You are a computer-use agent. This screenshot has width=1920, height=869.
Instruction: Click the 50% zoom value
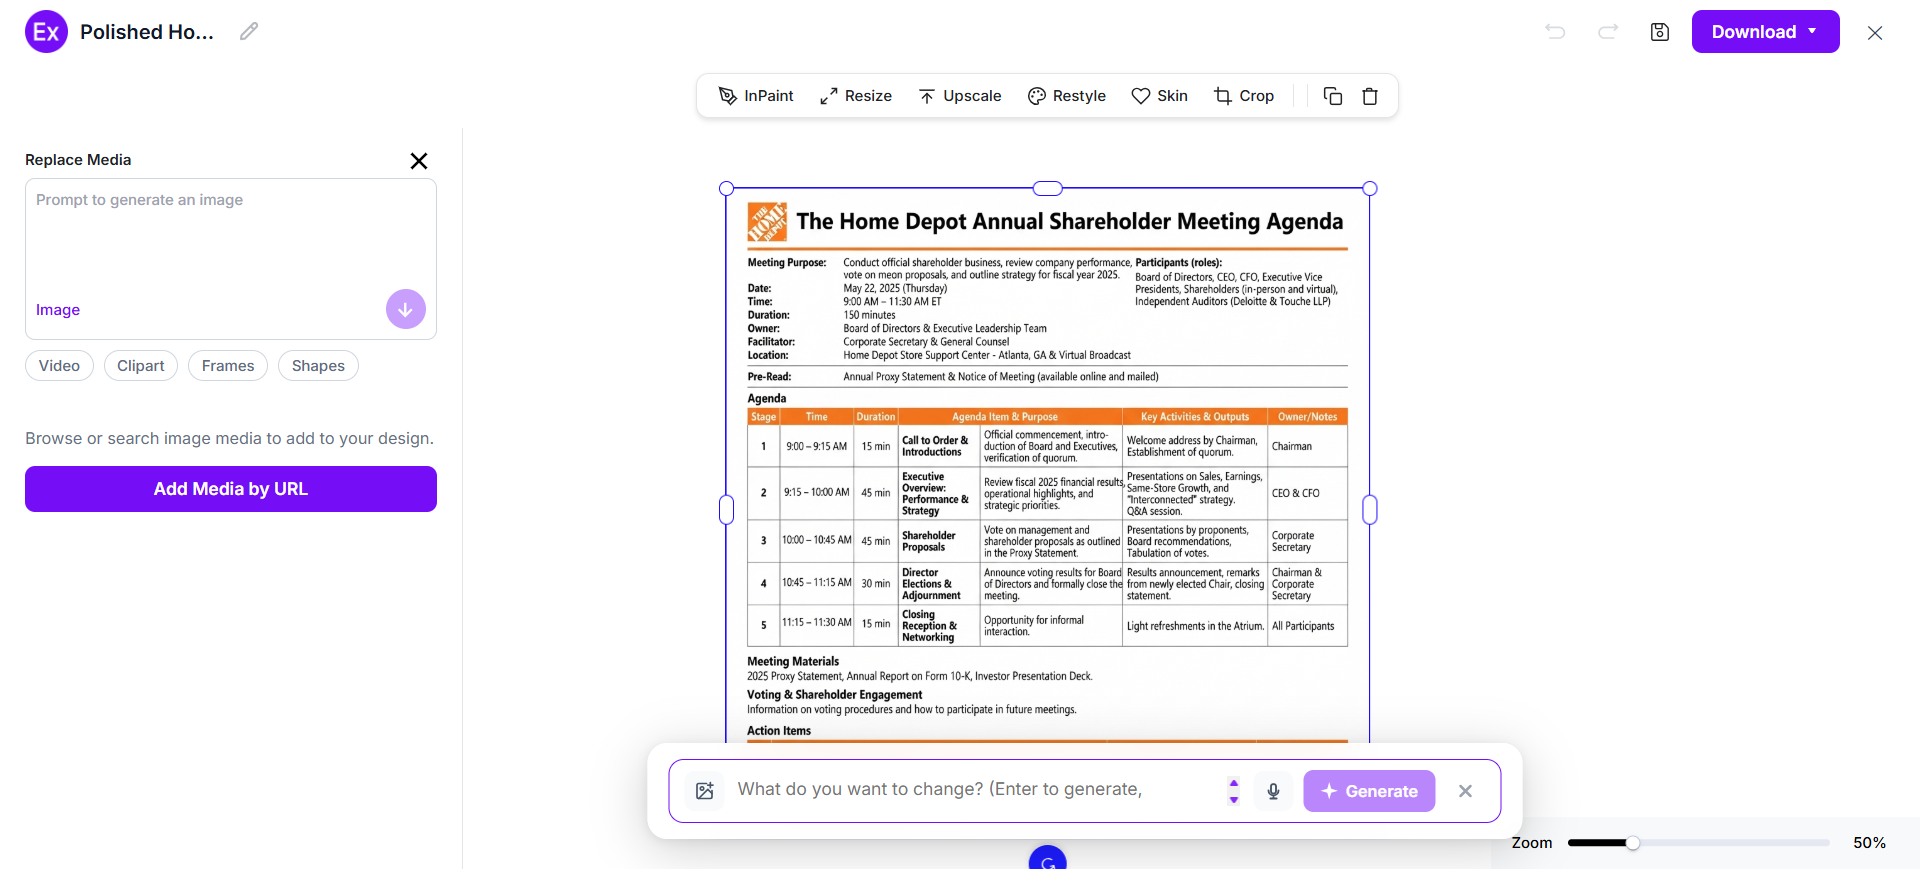coord(1869,843)
